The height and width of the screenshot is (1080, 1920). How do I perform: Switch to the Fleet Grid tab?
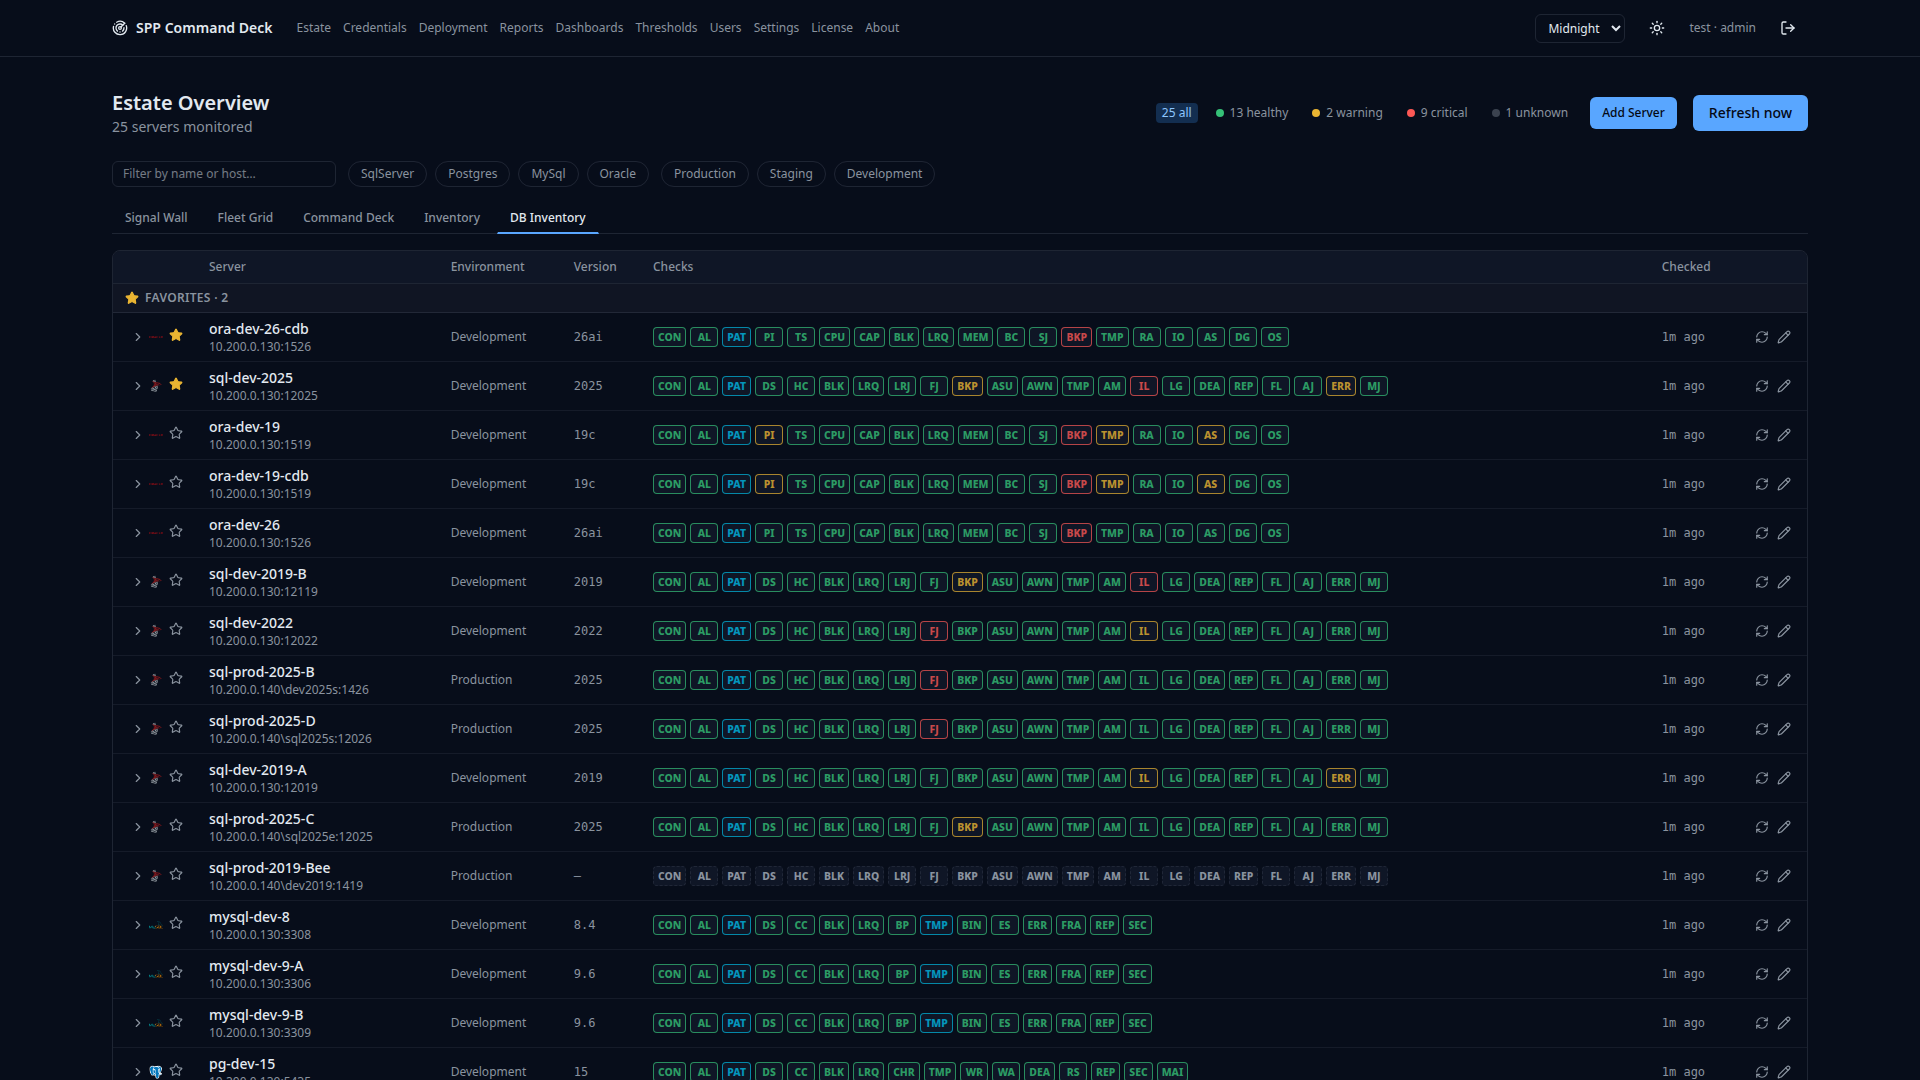point(245,218)
